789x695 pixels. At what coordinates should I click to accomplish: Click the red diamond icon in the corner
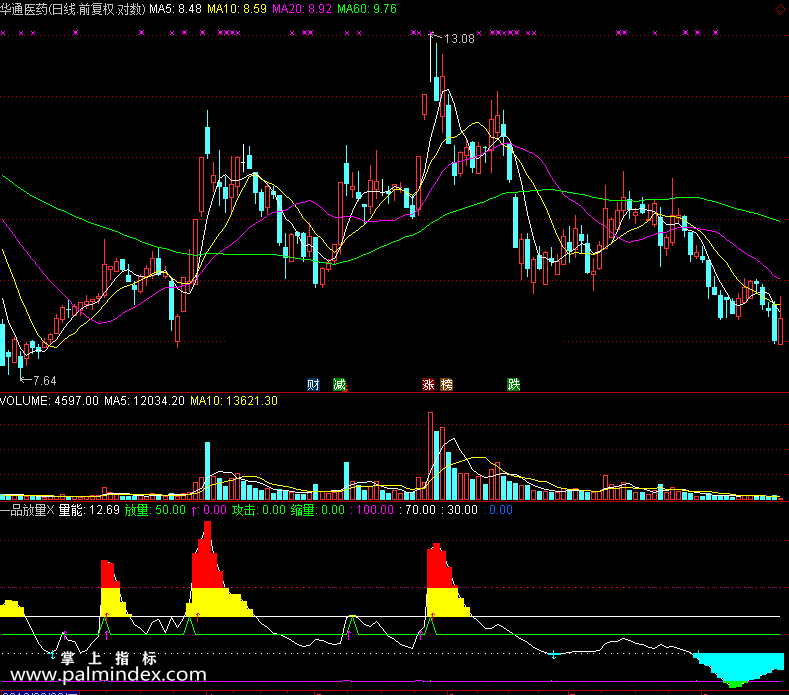781,9
